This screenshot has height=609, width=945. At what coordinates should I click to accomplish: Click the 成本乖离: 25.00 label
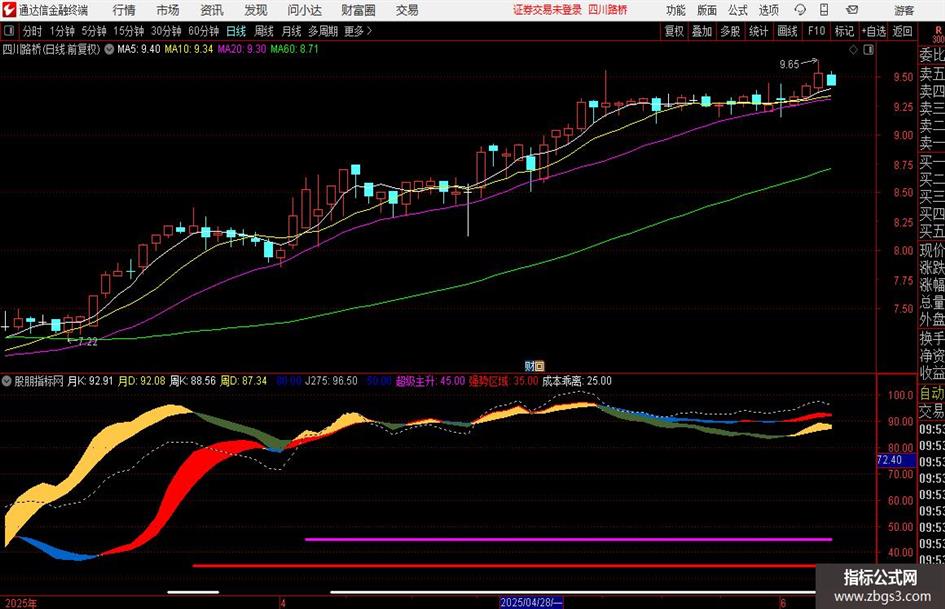[577, 381]
